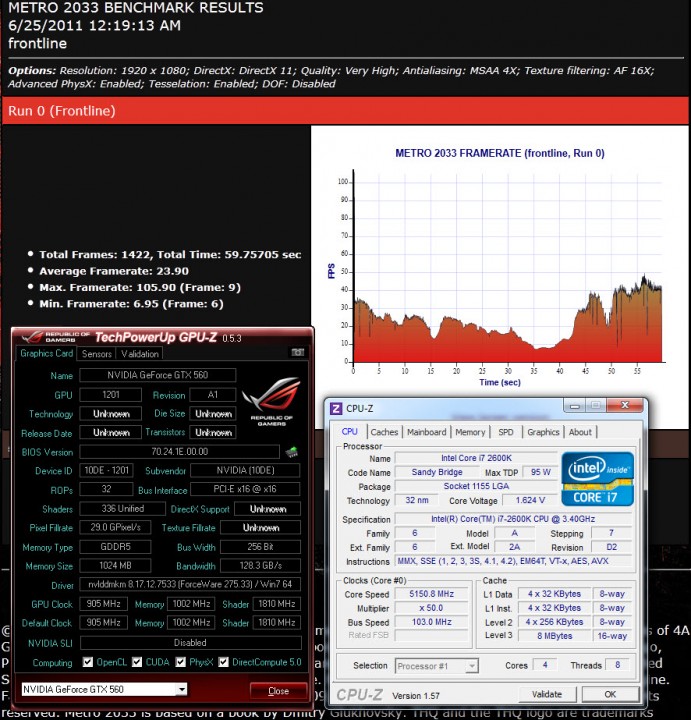691x720 pixels.
Task: Click the Core Speed 5150.8 MHz value
Action: [431, 594]
